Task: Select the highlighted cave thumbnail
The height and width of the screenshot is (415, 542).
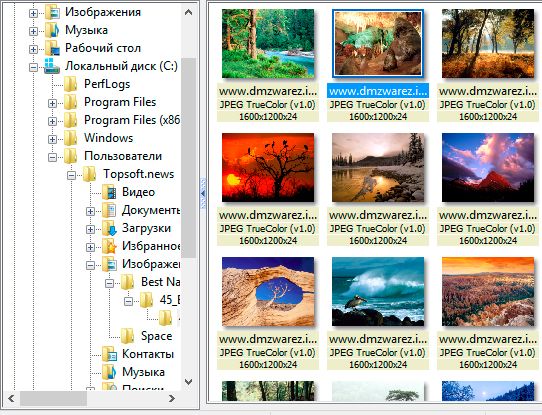Action: [378, 44]
